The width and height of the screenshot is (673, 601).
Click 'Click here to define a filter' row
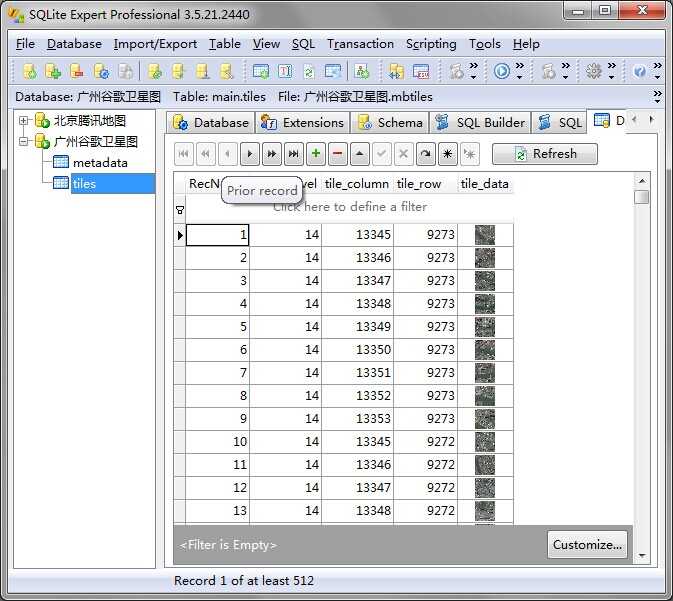click(x=349, y=207)
